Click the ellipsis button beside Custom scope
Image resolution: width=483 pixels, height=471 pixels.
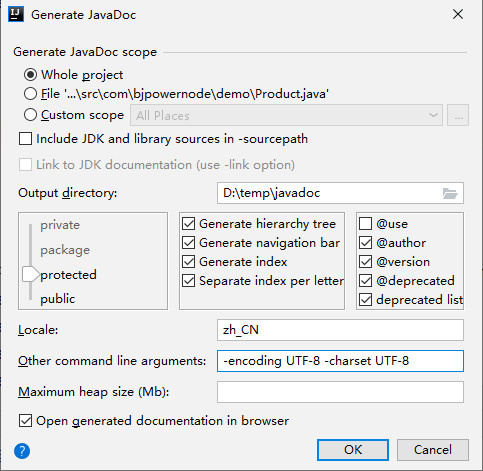click(458, 115)
